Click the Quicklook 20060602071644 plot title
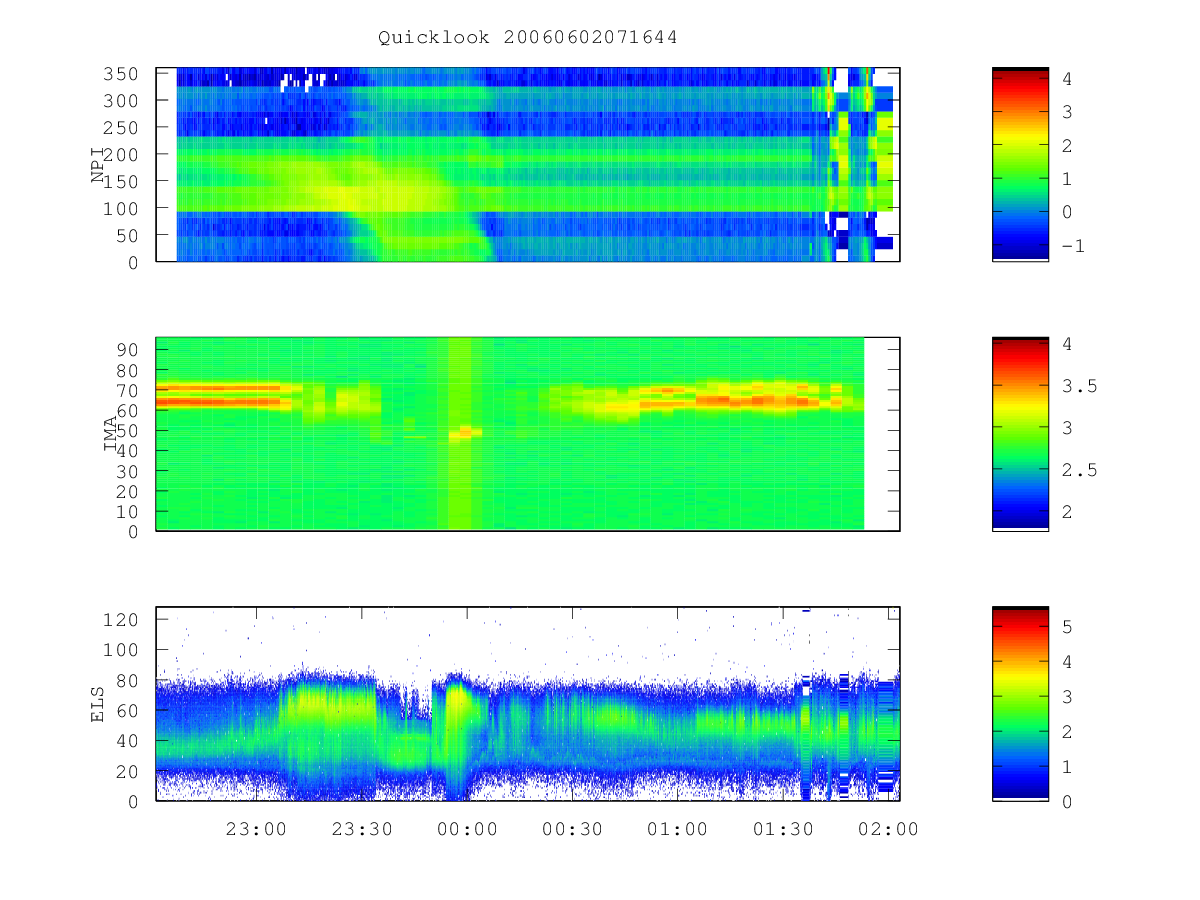This screenshot has height=900, width=1200. pyautogui.click(x=528, y=38)
